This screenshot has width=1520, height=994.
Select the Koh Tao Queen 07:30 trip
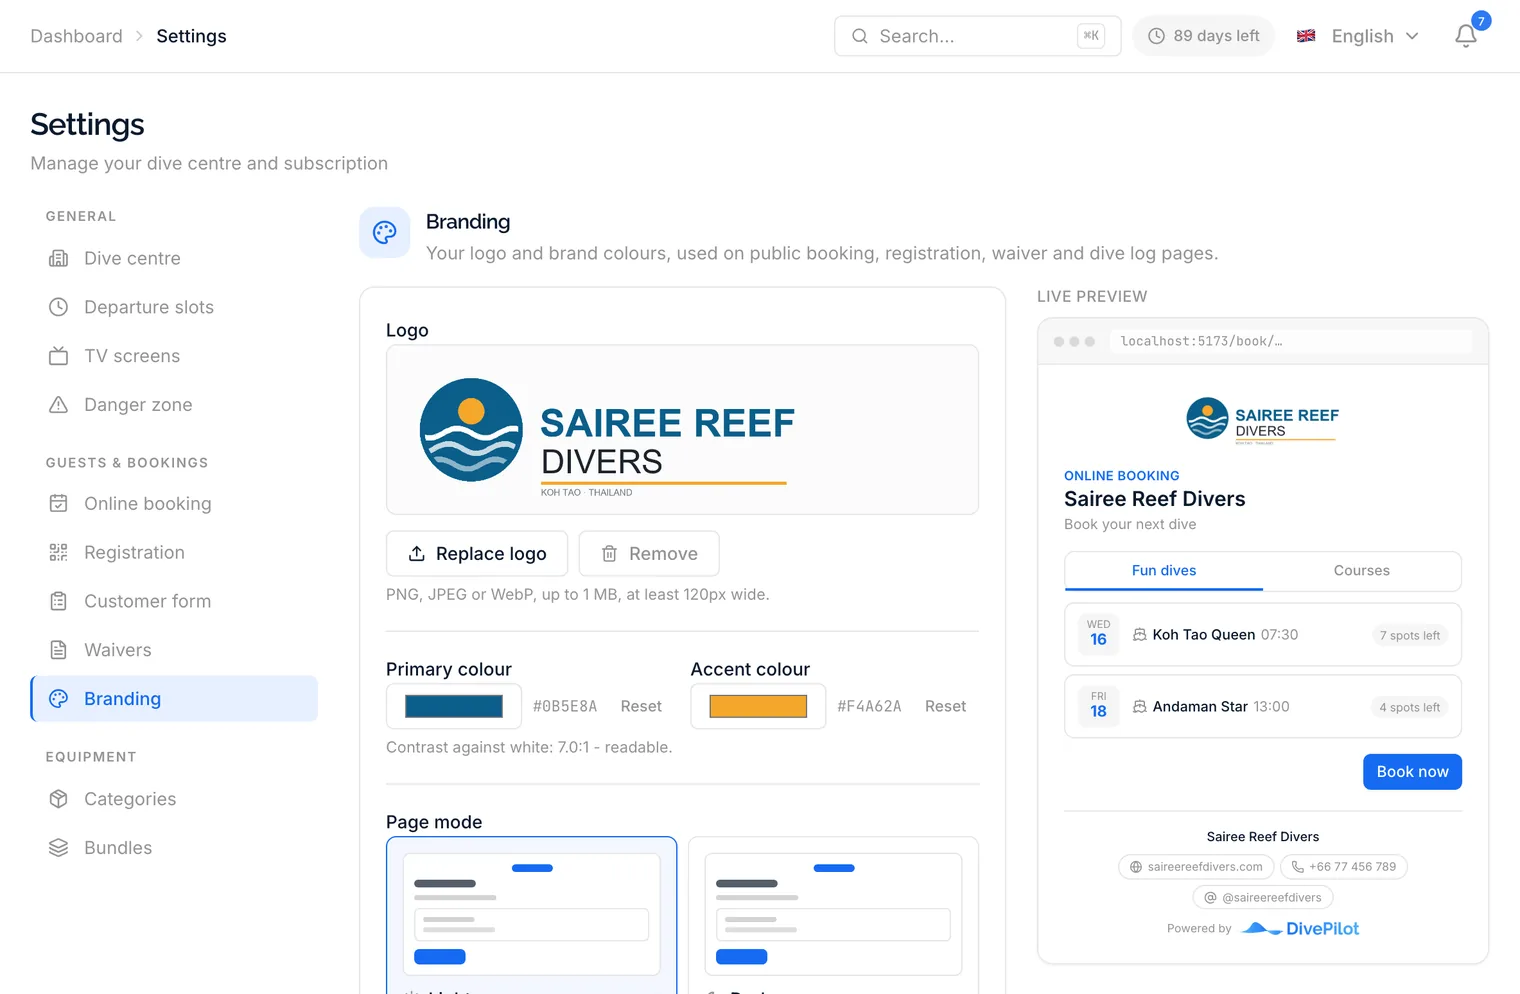click(x=1263, y=635)
